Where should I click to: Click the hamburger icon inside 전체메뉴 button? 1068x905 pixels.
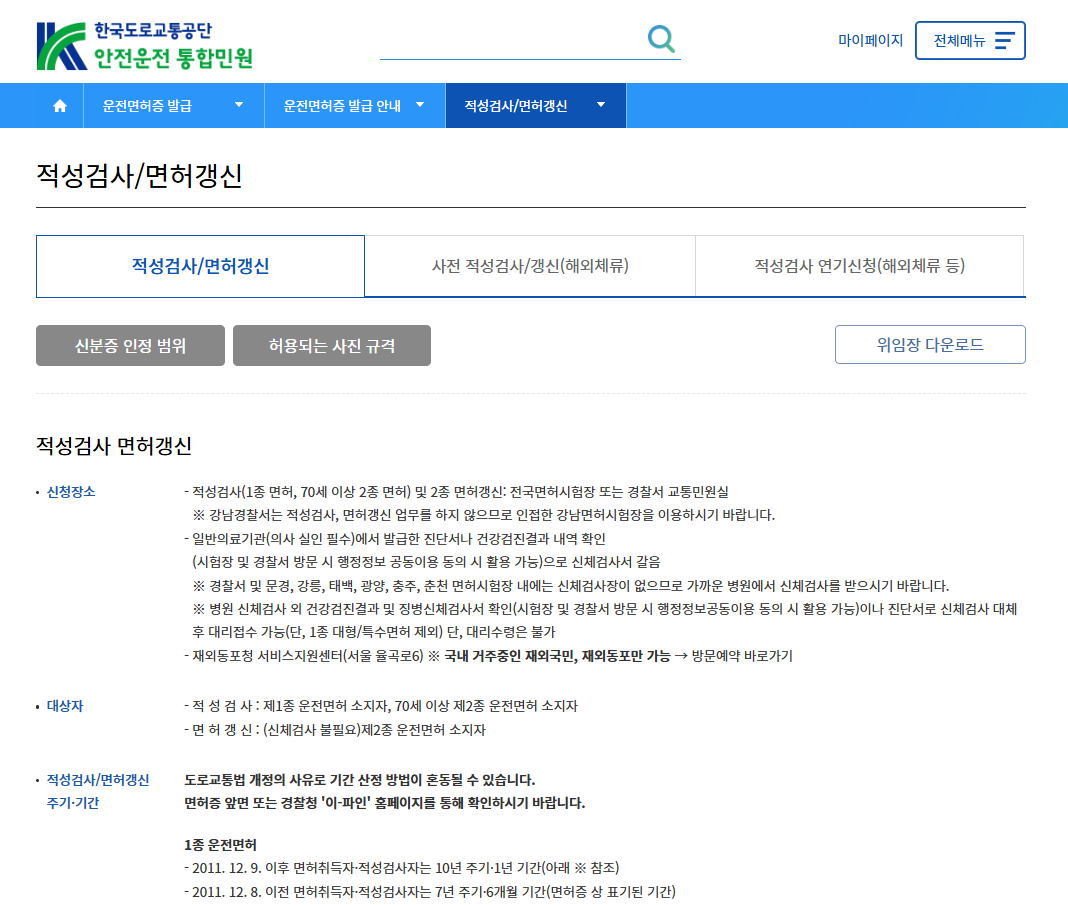1003,41
